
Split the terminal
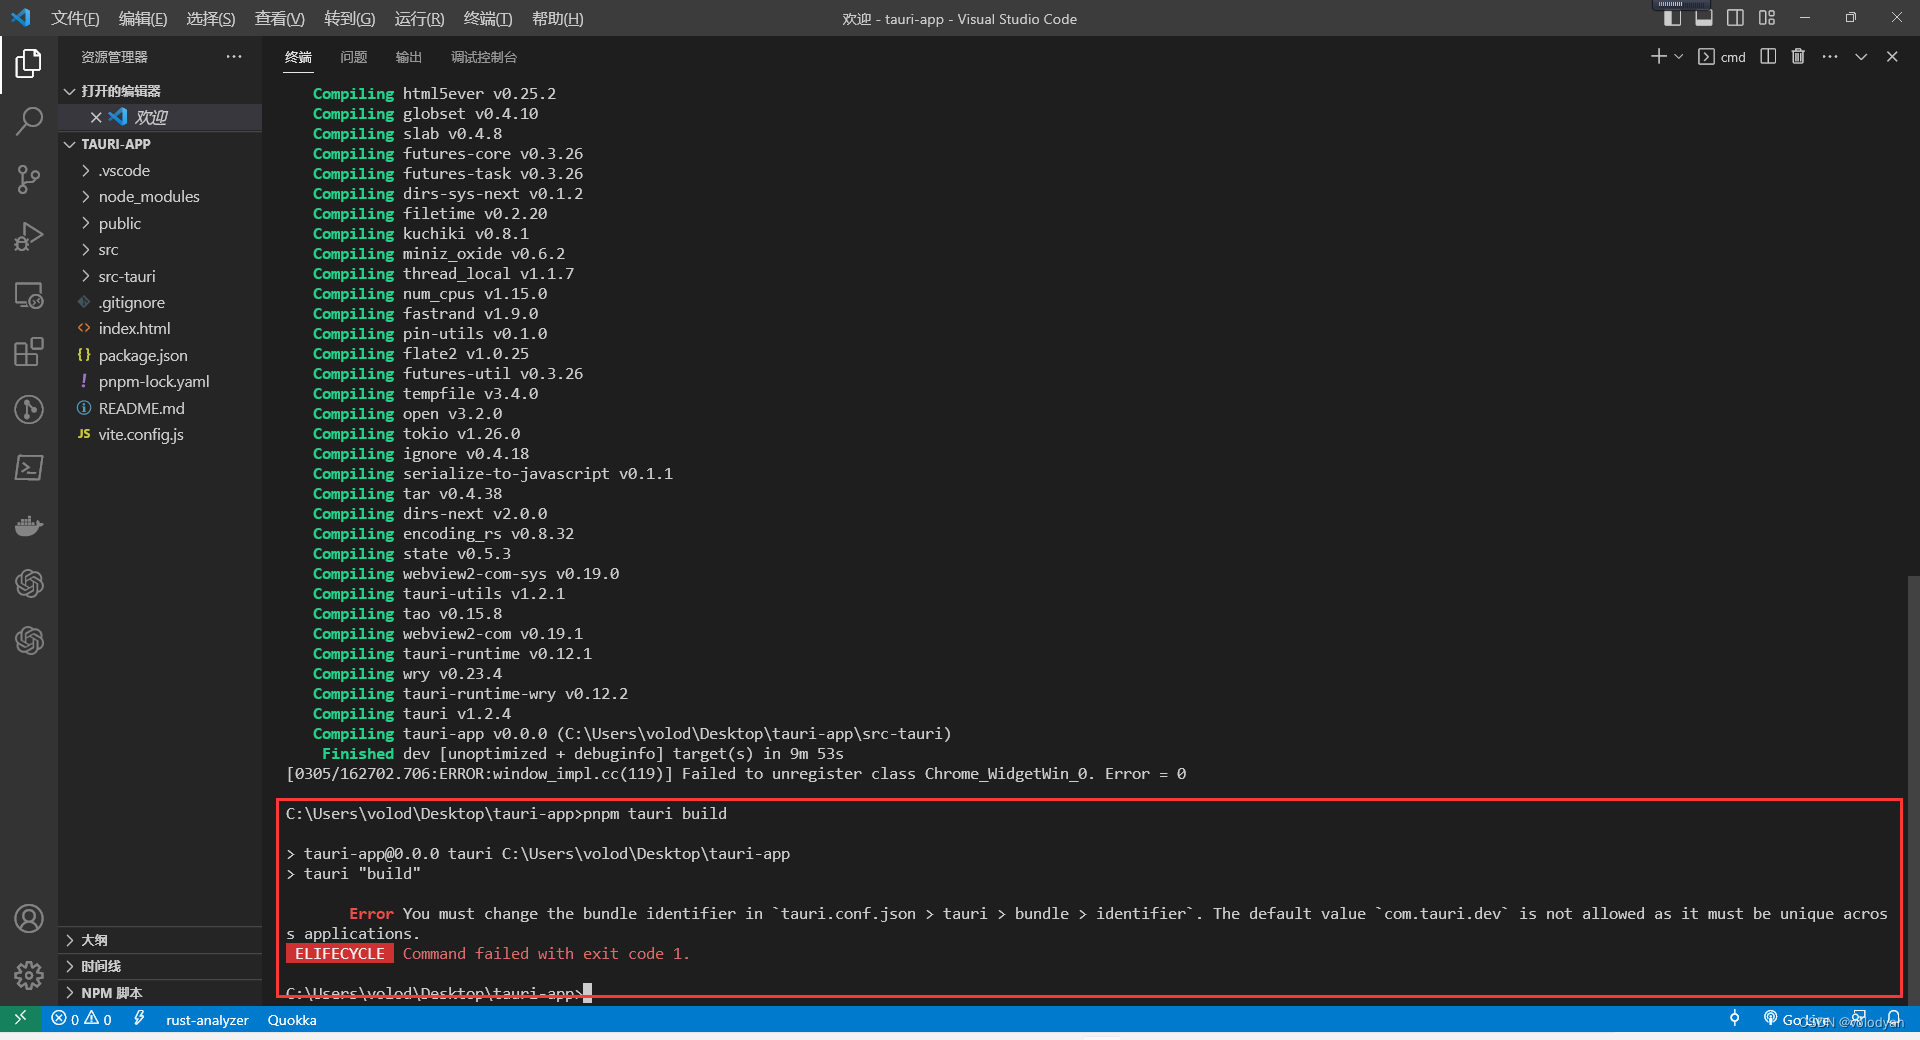click(x=1768, y=57)
